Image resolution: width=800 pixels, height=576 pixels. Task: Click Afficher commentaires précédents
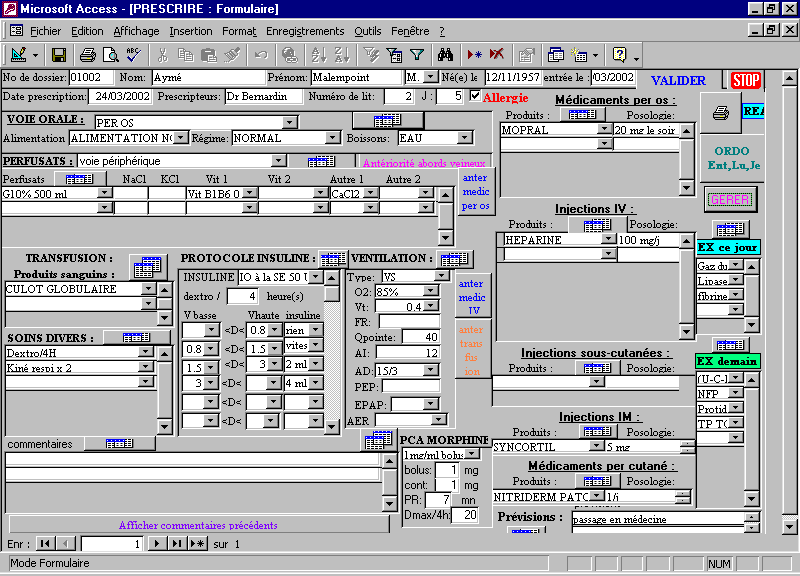coord(198,525)
